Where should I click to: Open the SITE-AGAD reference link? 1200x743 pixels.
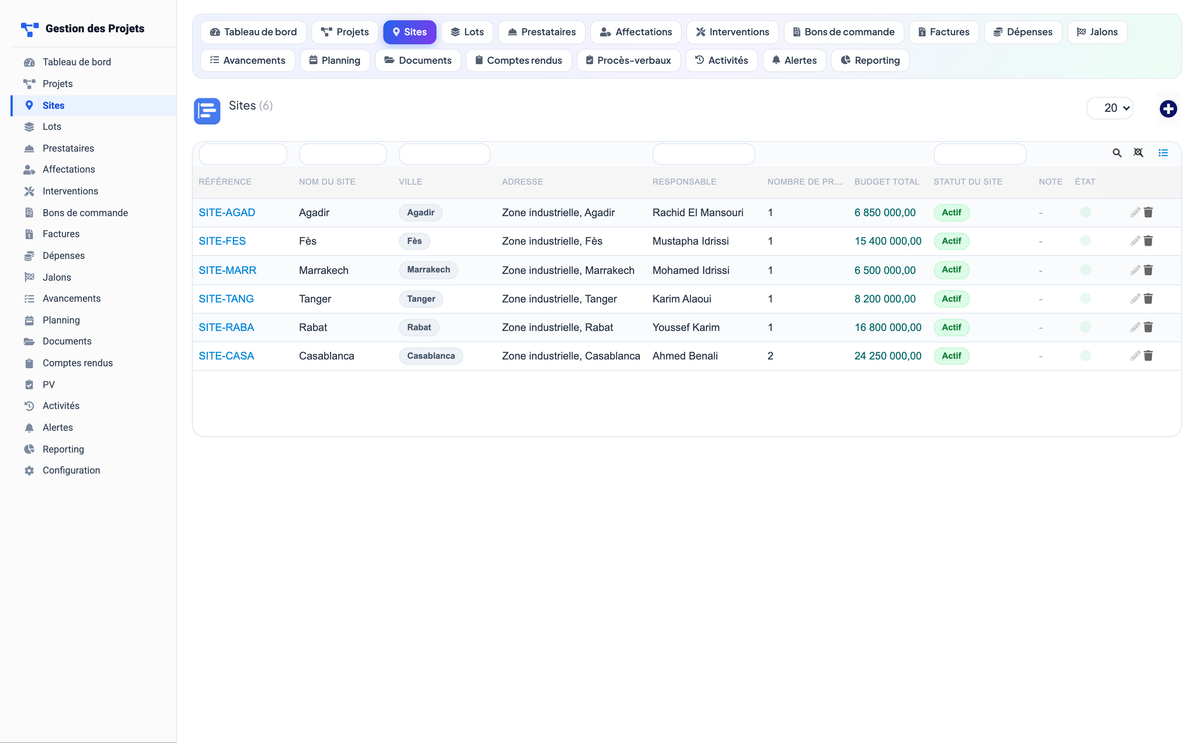pos(227,213)
